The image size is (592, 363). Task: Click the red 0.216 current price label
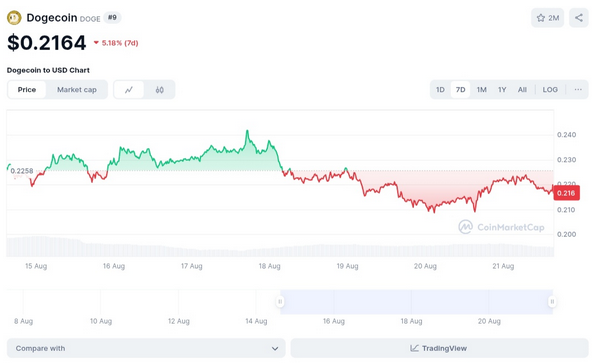(x=566, y=193)
